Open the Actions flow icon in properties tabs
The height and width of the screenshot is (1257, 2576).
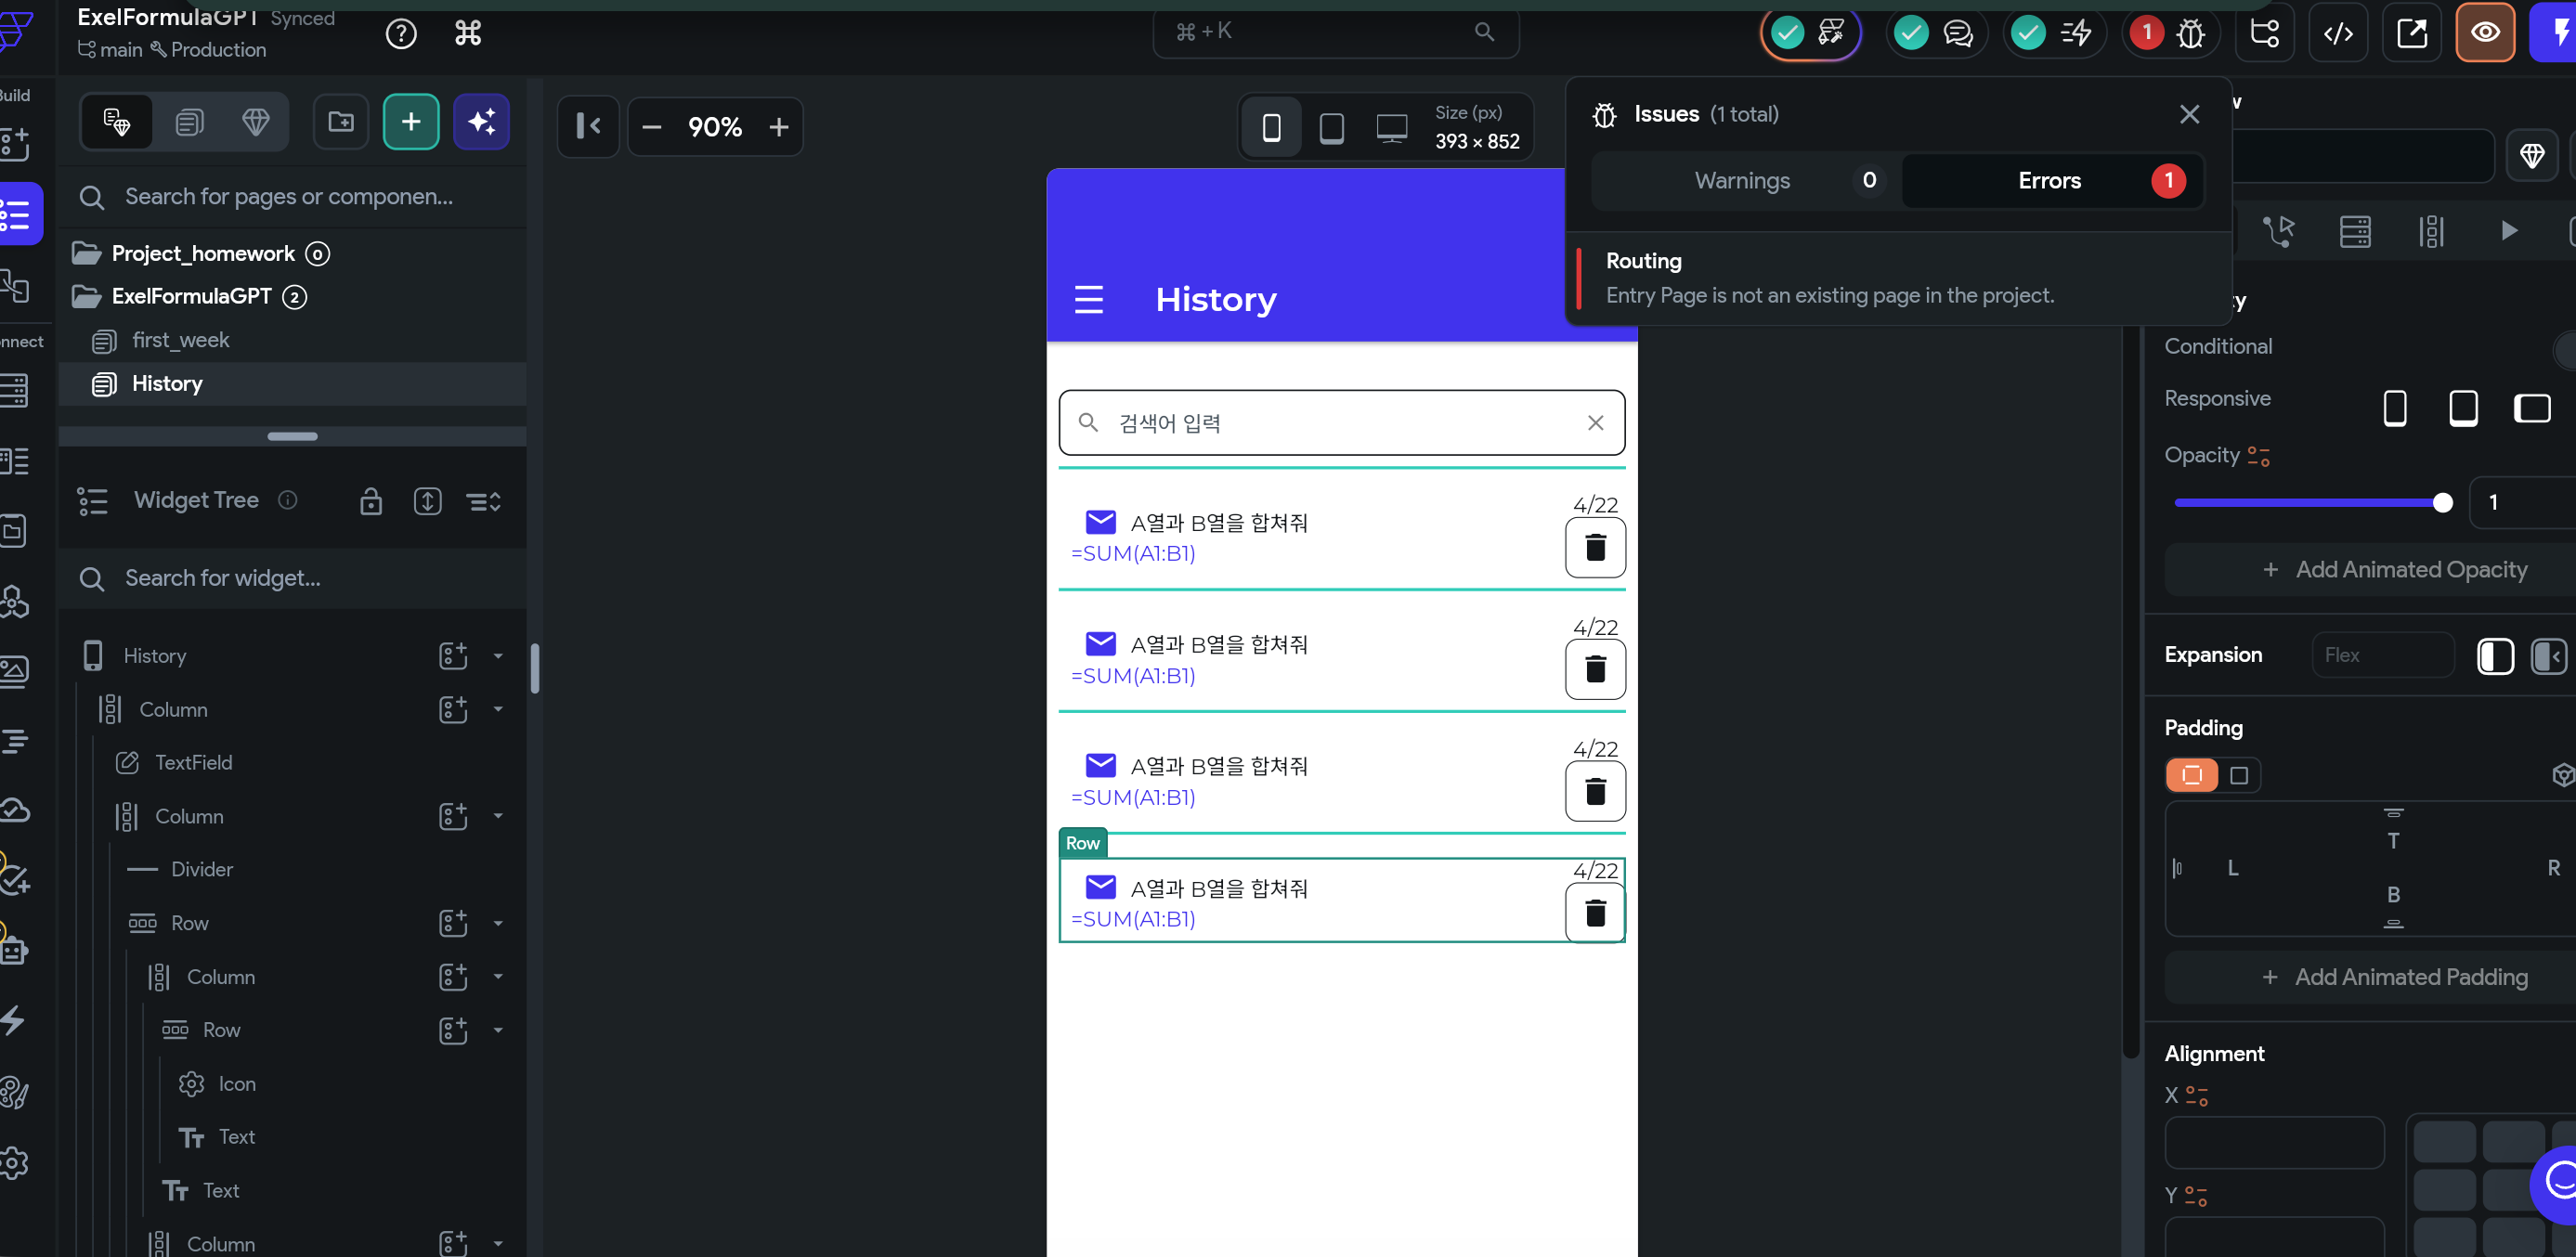tap(2279, 231)
